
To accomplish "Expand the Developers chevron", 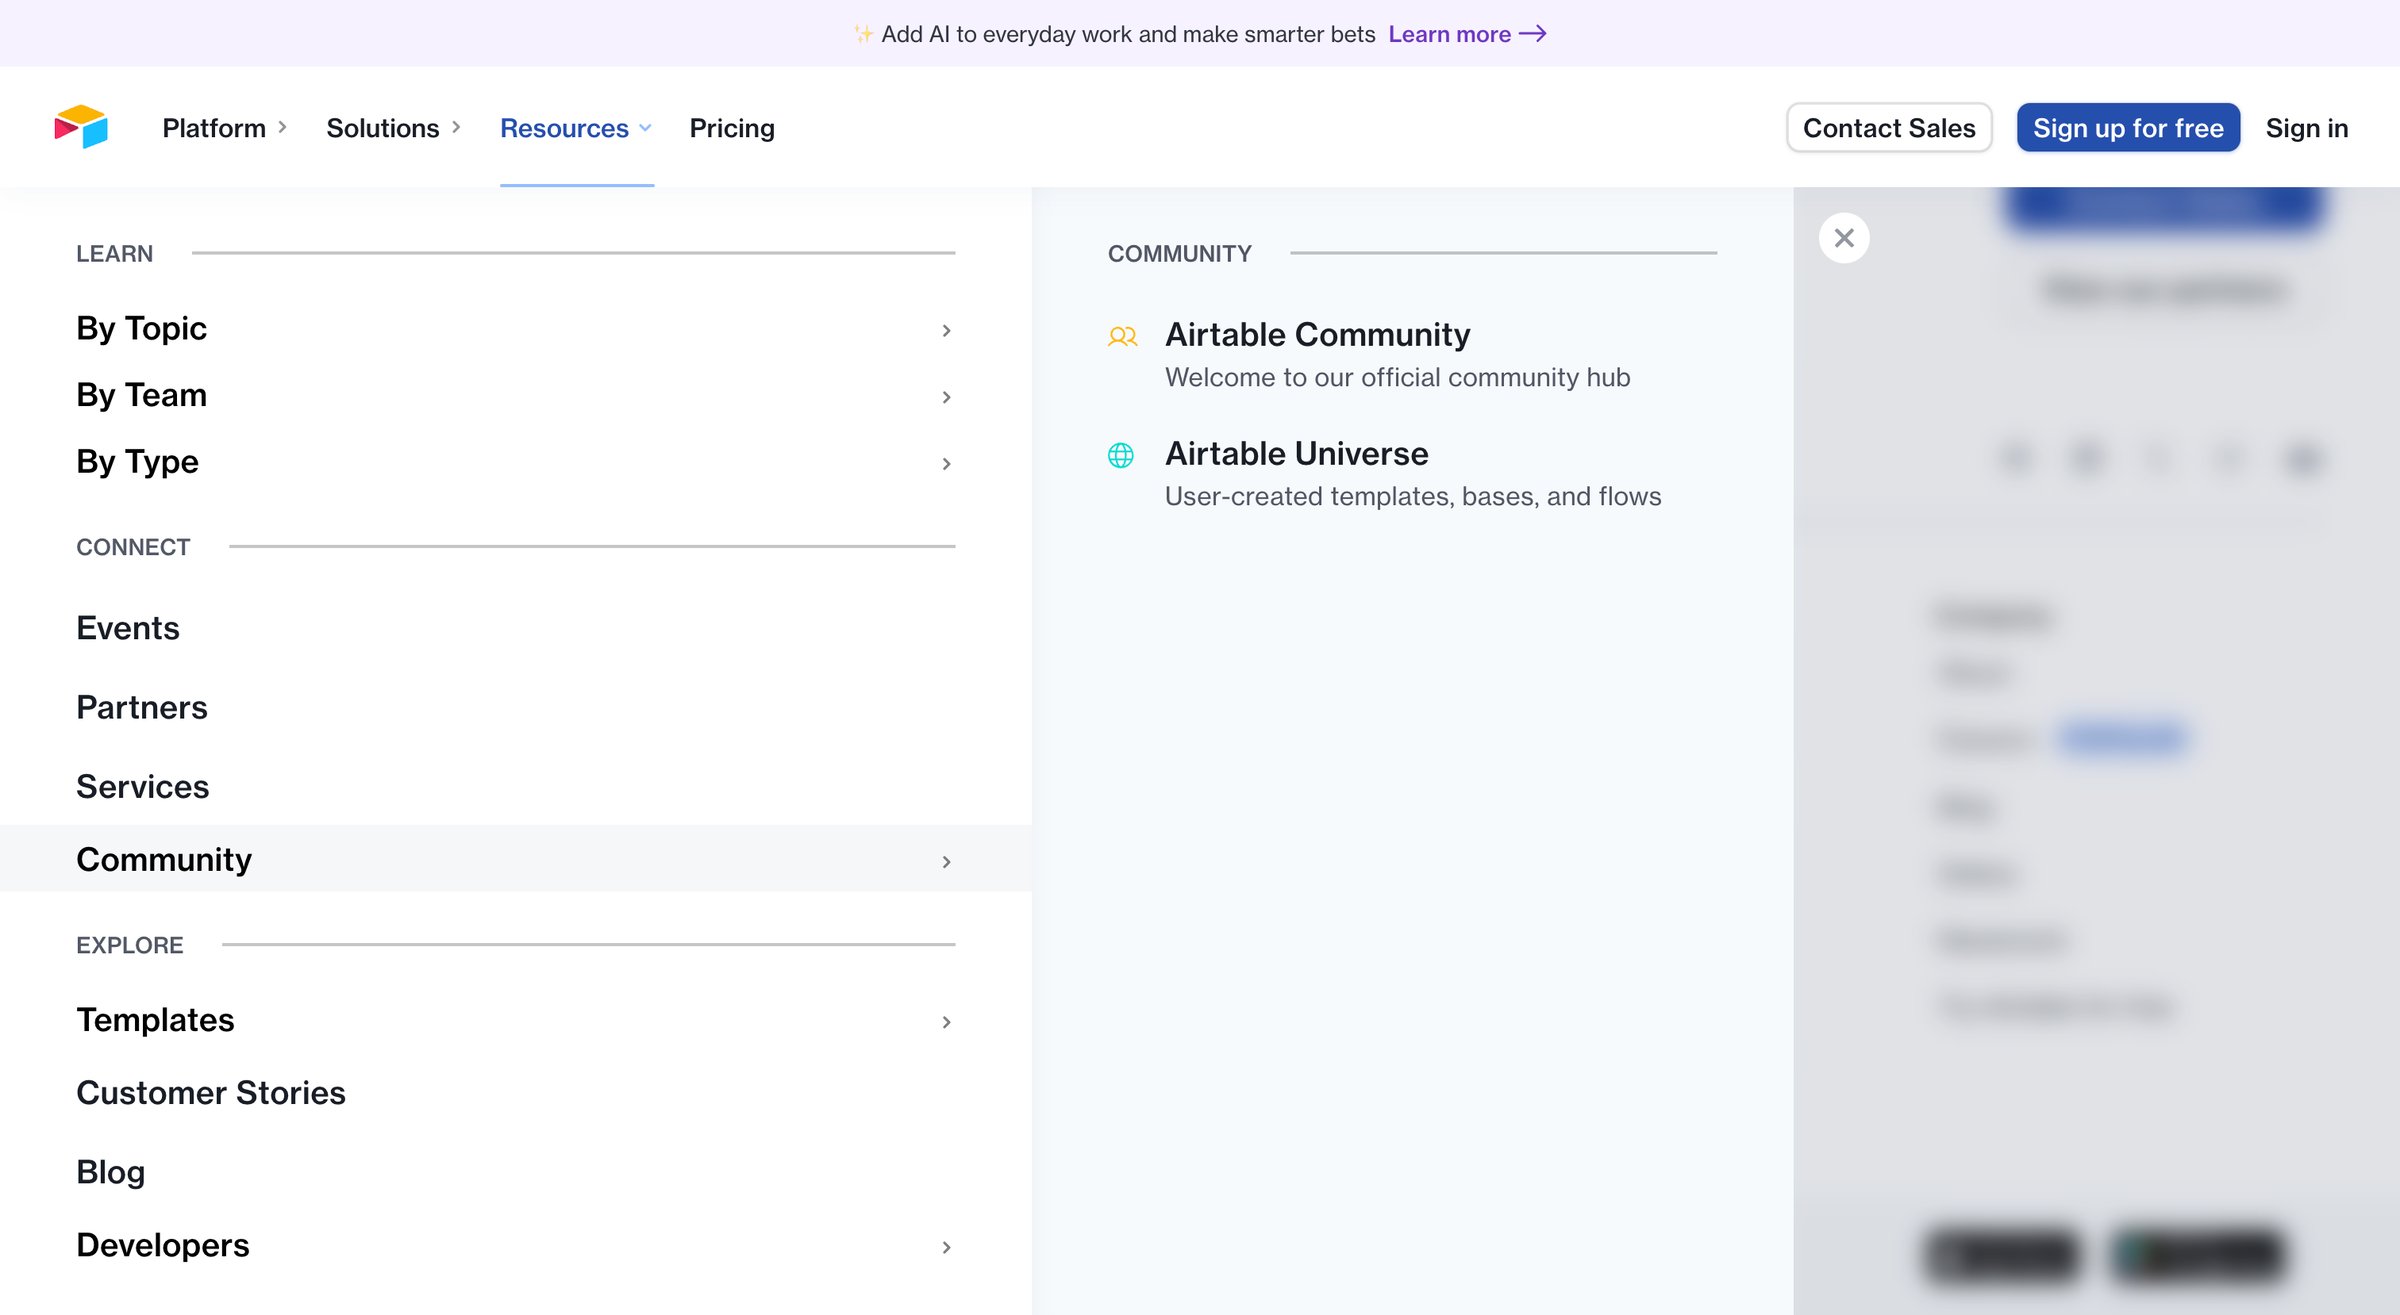I will (946, 1248).
